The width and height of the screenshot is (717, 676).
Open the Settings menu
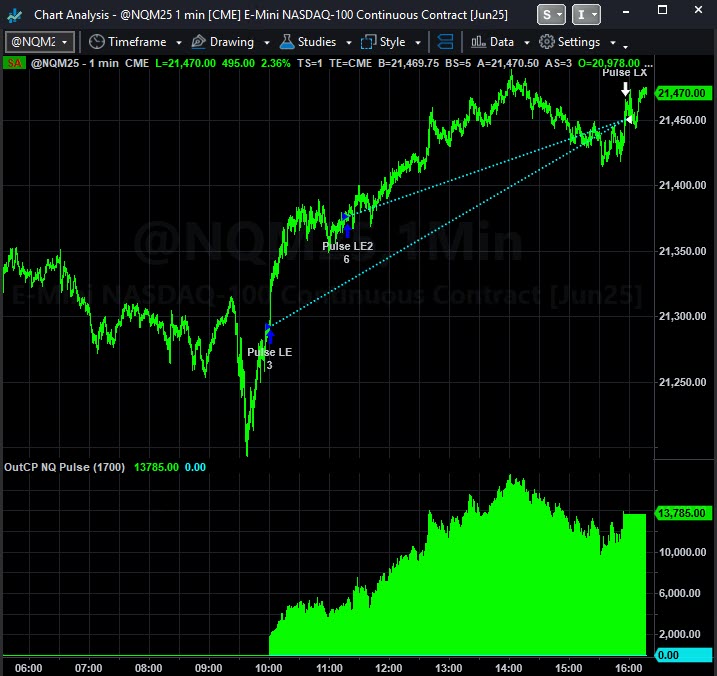click(579, 42)
